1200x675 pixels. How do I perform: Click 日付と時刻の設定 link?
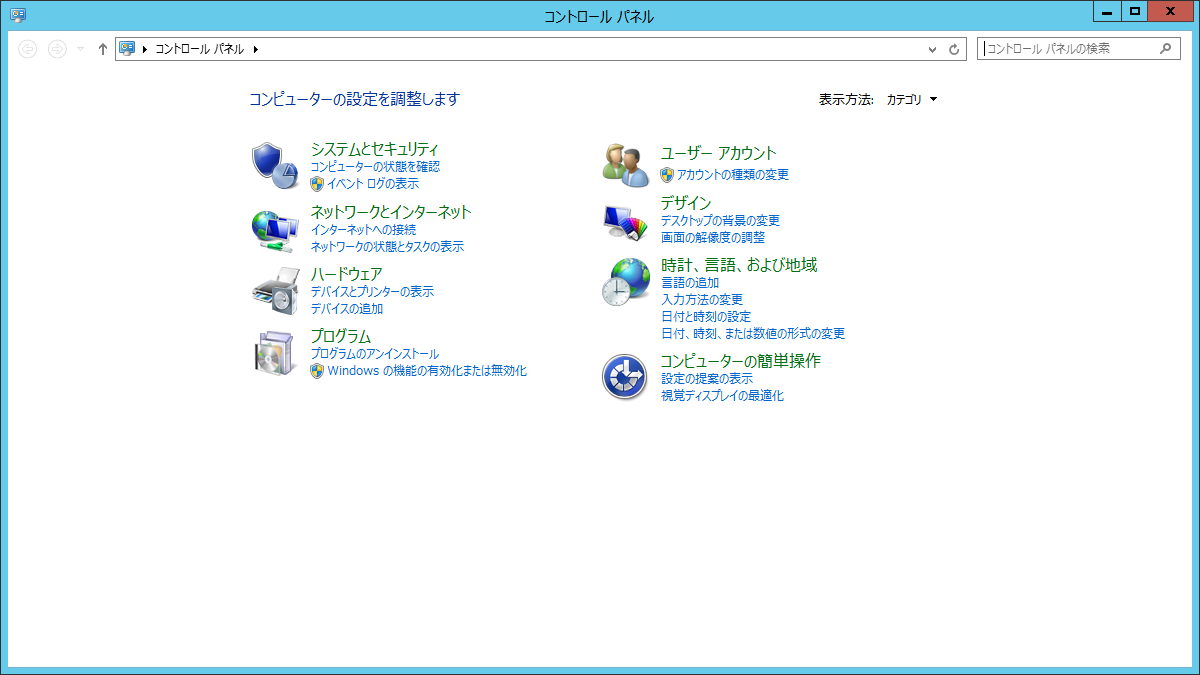[706, 317]
